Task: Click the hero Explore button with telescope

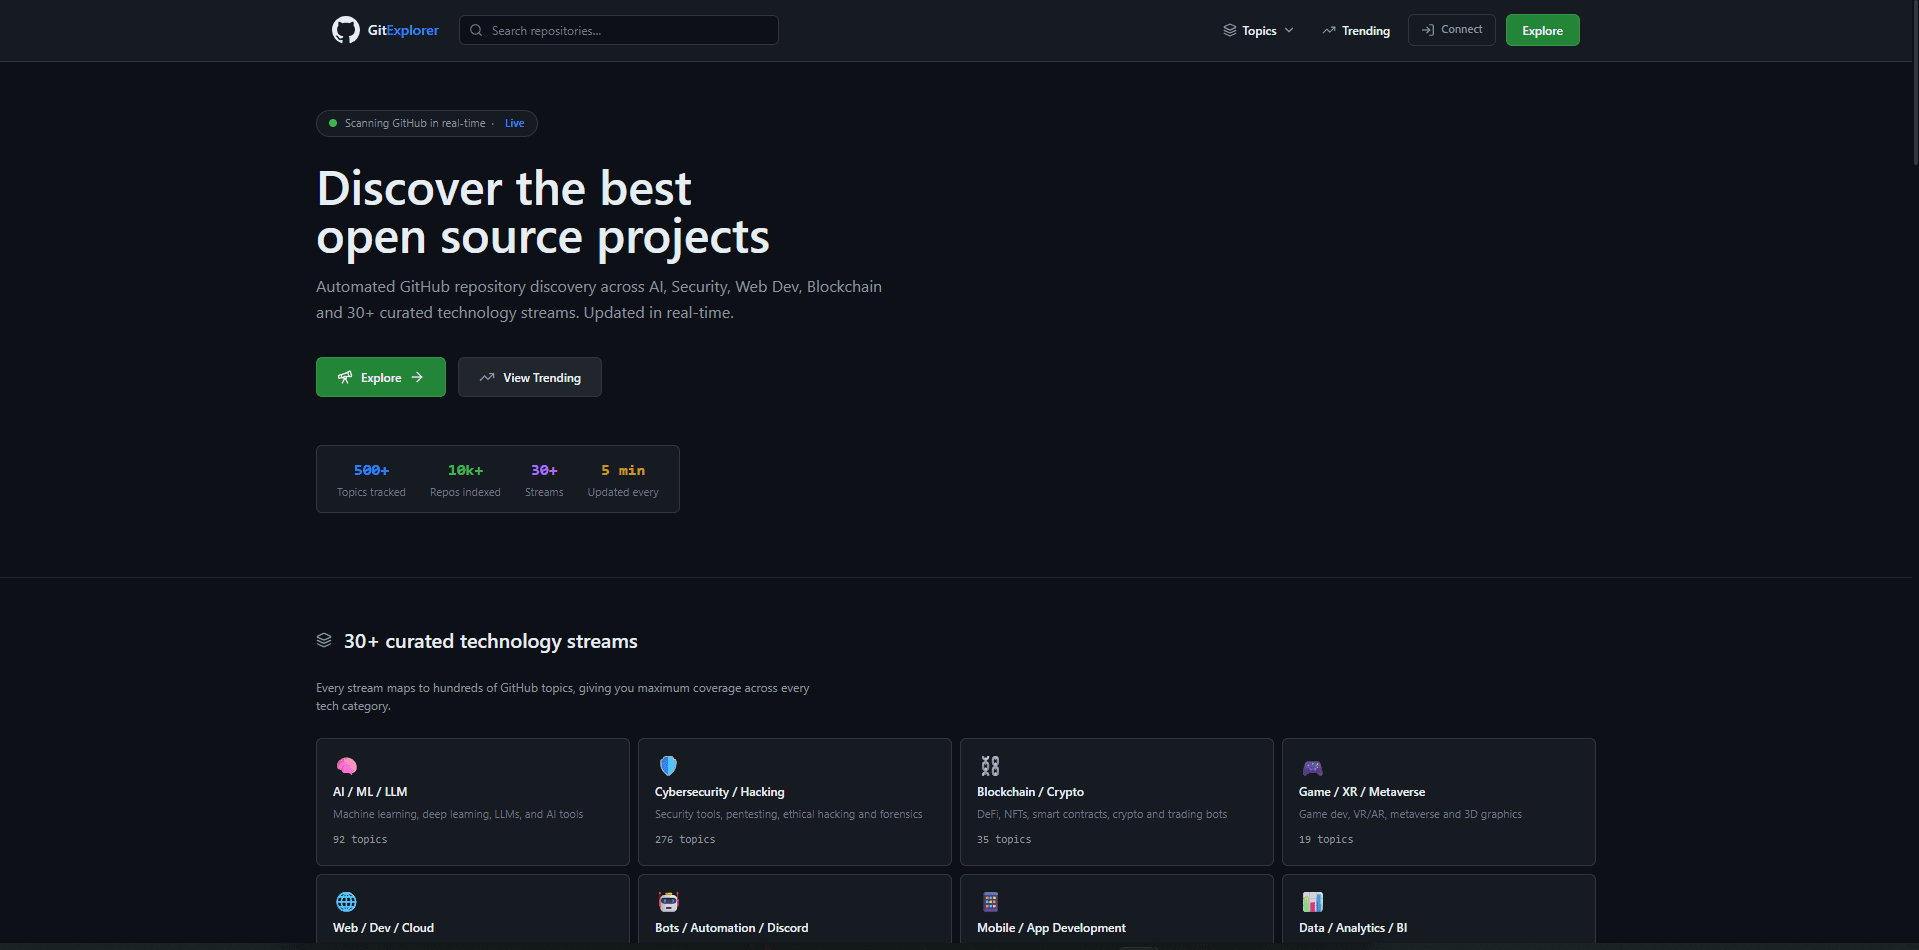Action: coord(381,377)
